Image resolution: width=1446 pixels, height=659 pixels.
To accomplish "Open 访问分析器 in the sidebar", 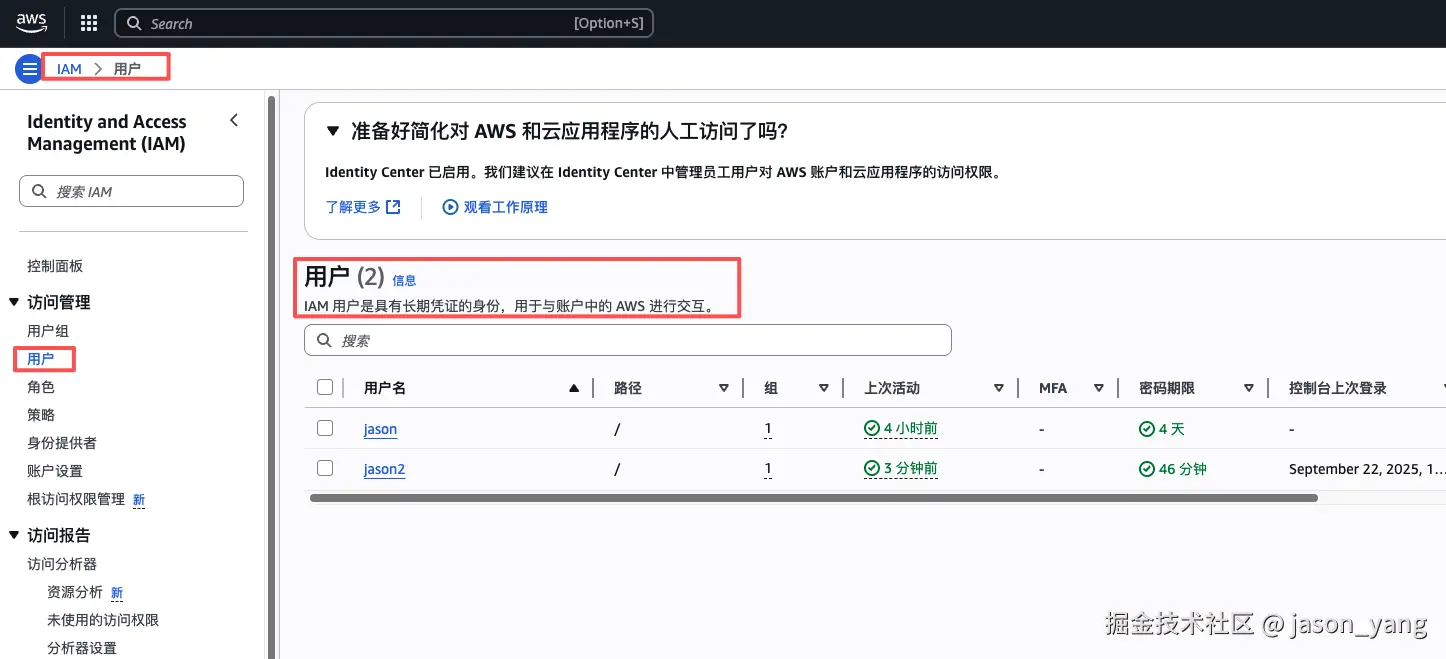I will (x=62, y=564).
